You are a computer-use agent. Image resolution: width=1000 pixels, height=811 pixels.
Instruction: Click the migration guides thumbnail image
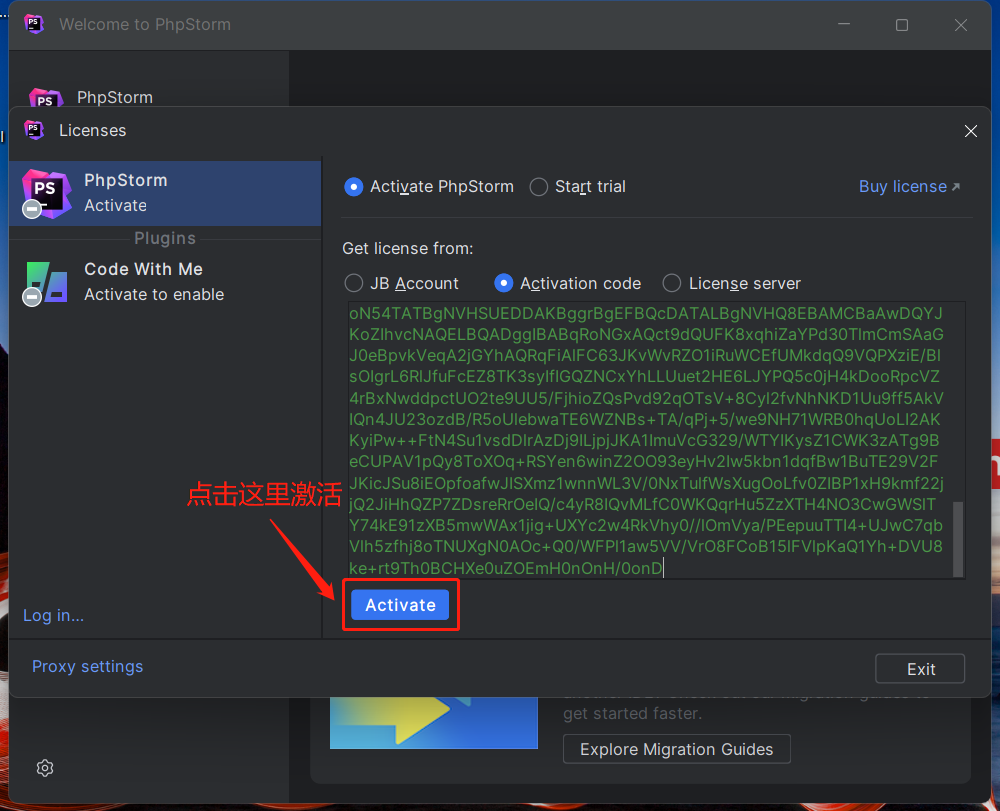pyautogui.click(x=434, y=722)
